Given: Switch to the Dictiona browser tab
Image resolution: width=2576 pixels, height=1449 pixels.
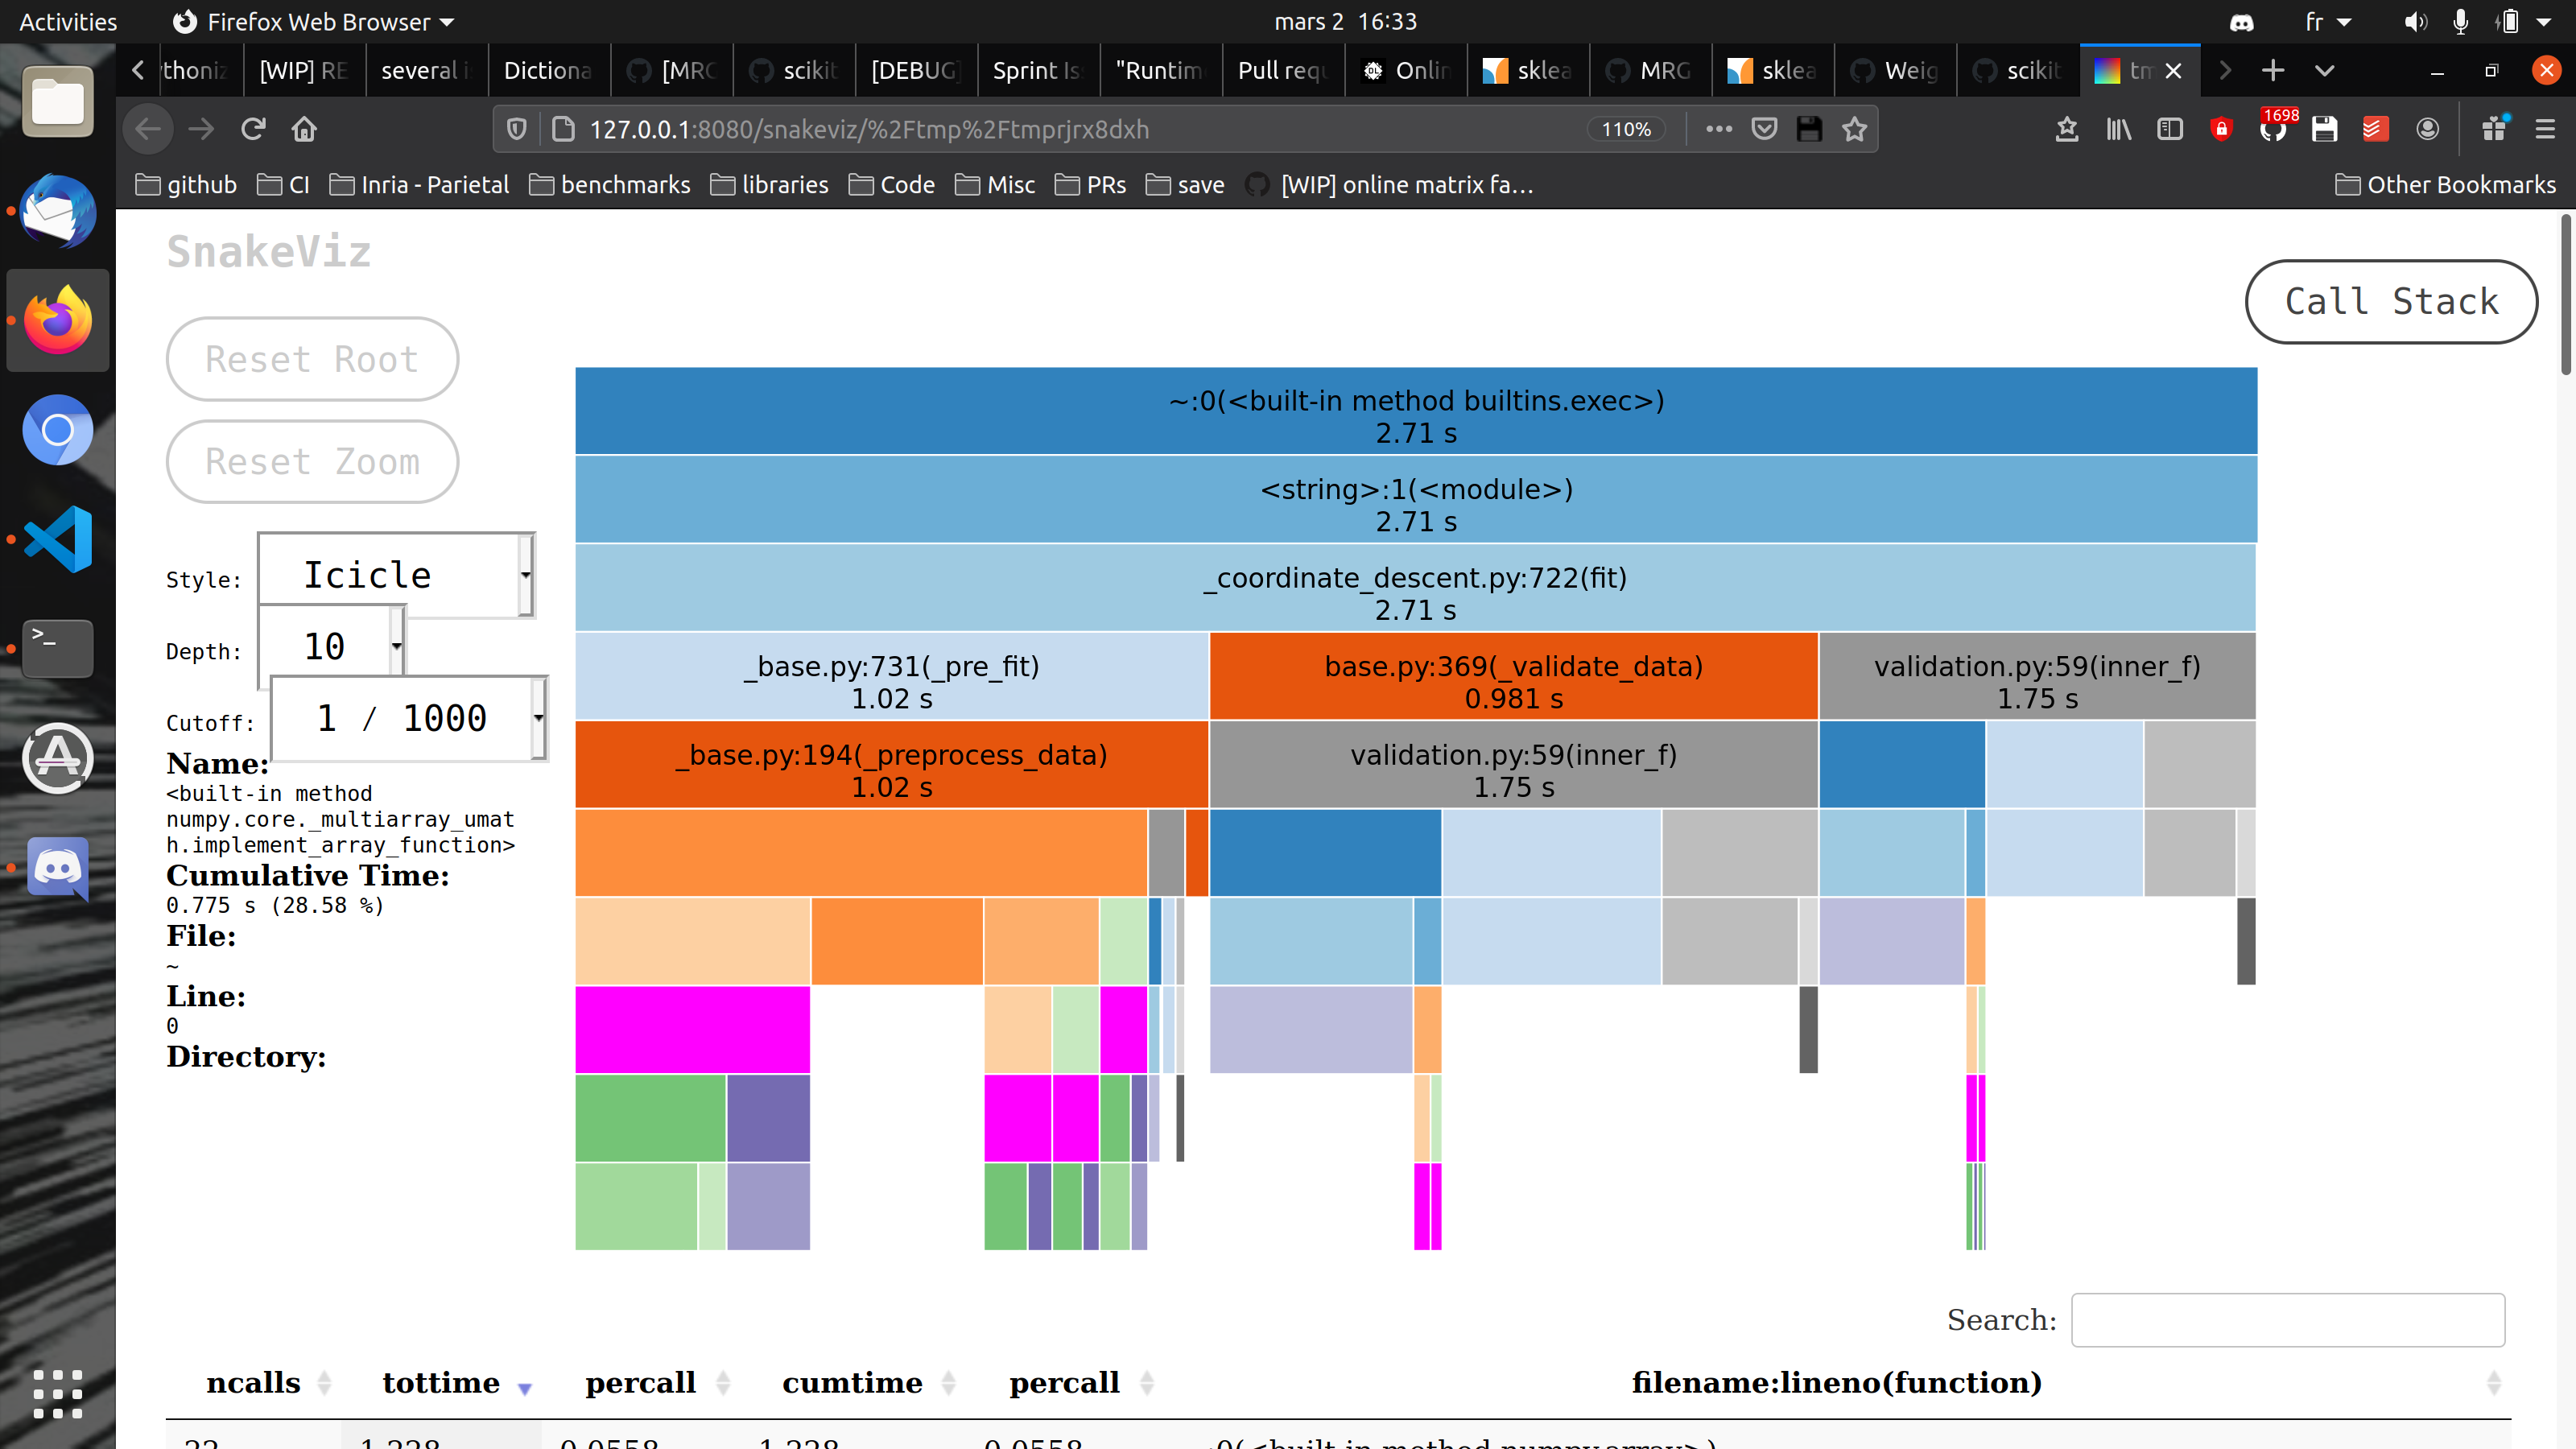Looking at the screenshot, I should click(x=548, y=70).
